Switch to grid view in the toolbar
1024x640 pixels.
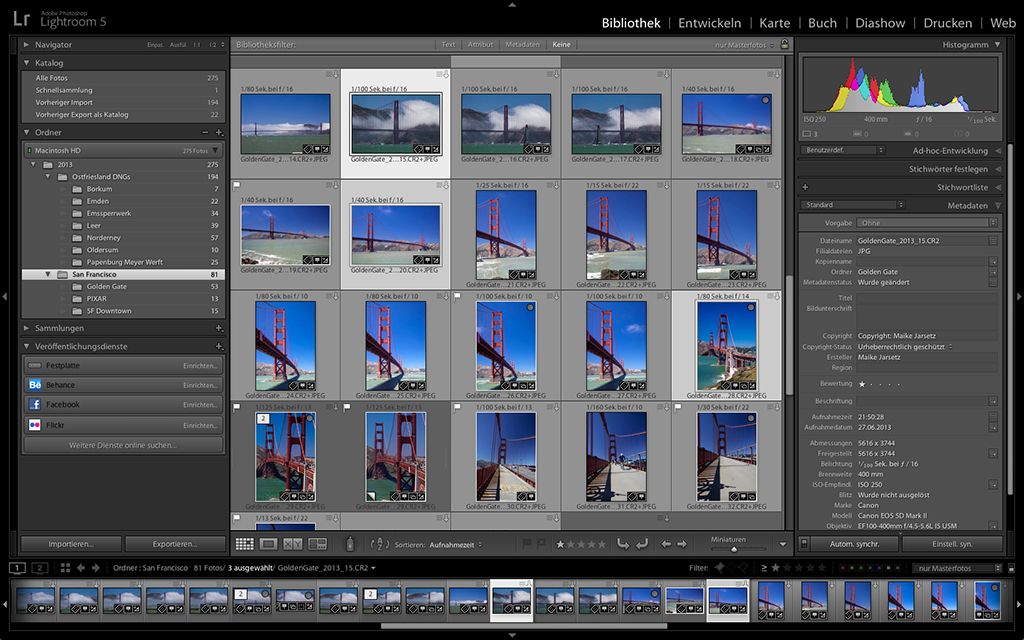[244, 544]
